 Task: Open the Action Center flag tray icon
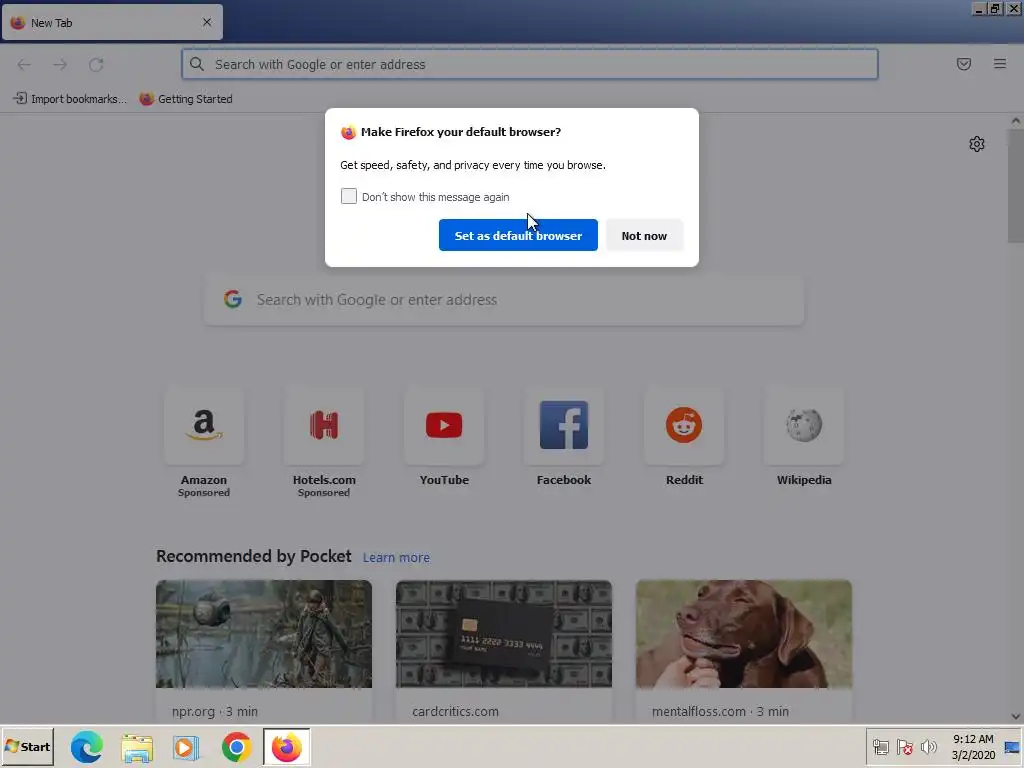pyautogui.click(x=904, y=746)
